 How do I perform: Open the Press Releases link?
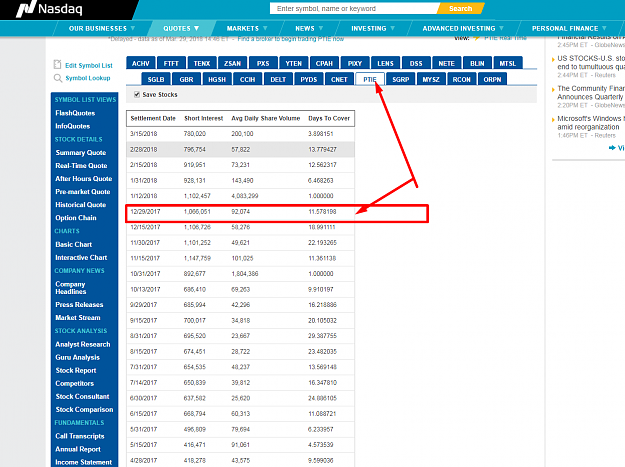click(79, 305)
